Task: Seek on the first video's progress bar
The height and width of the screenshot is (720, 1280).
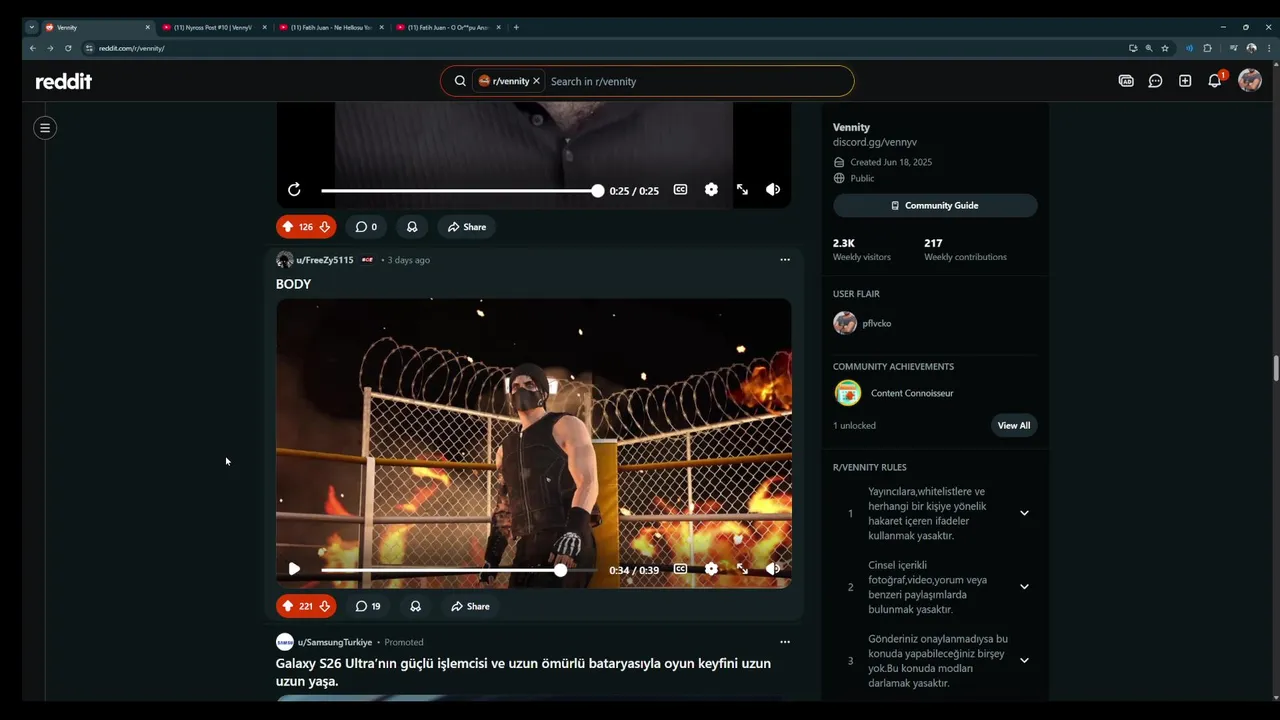Action: click(x=460, y=190)
